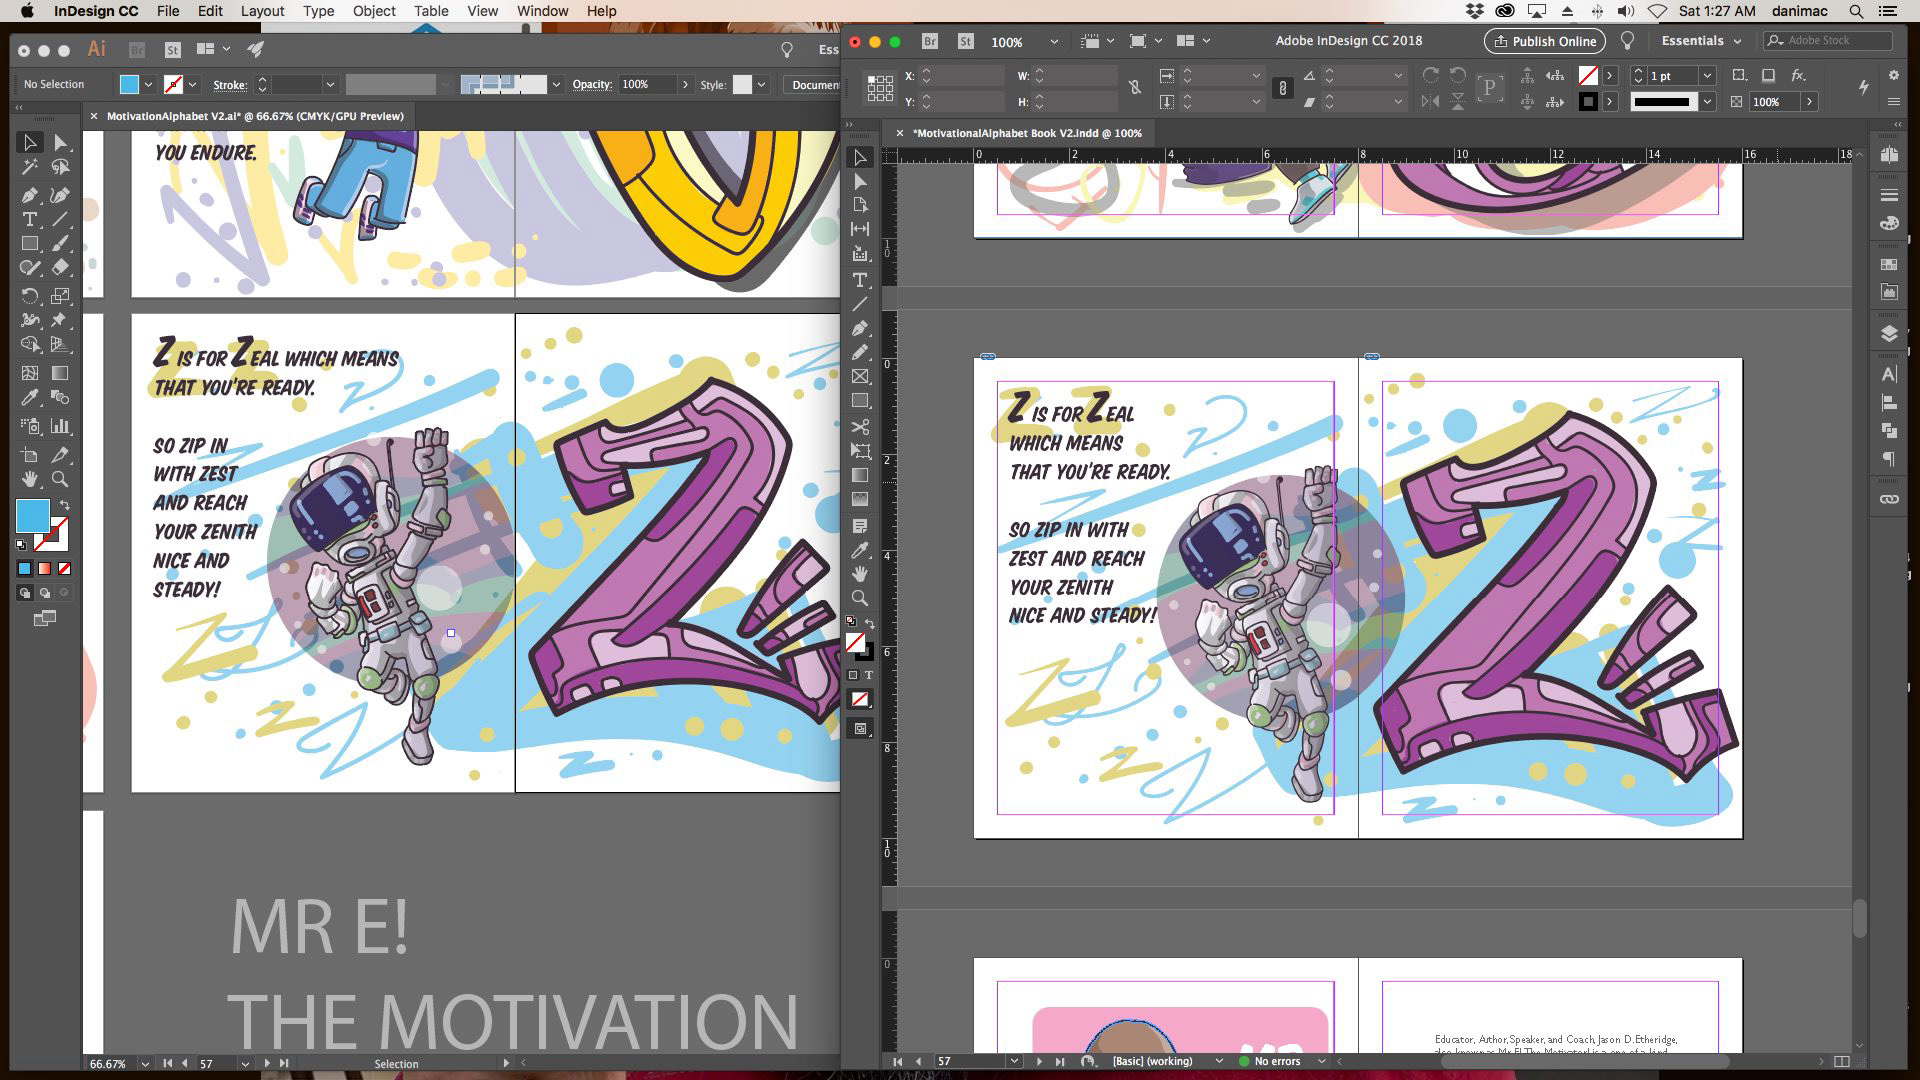Open InDesign's stroke weight dropdown

[x=1707, y=76]
